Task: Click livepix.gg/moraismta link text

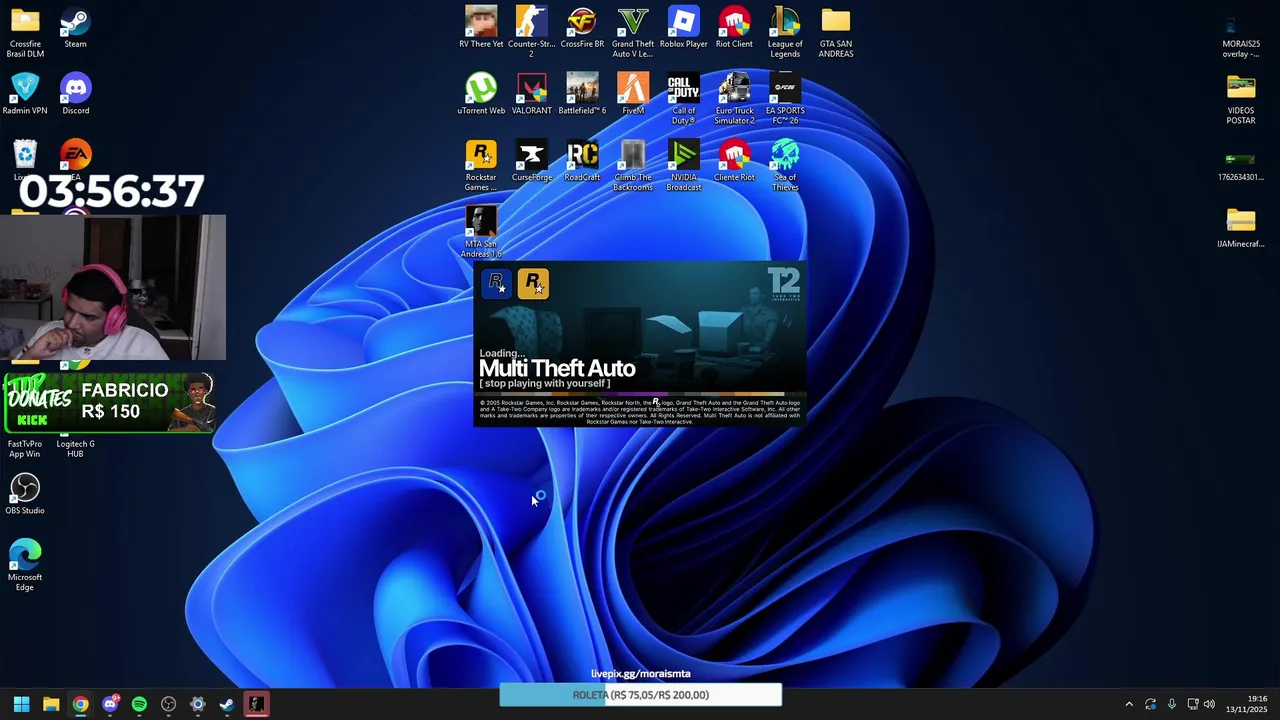Action: 641,674
